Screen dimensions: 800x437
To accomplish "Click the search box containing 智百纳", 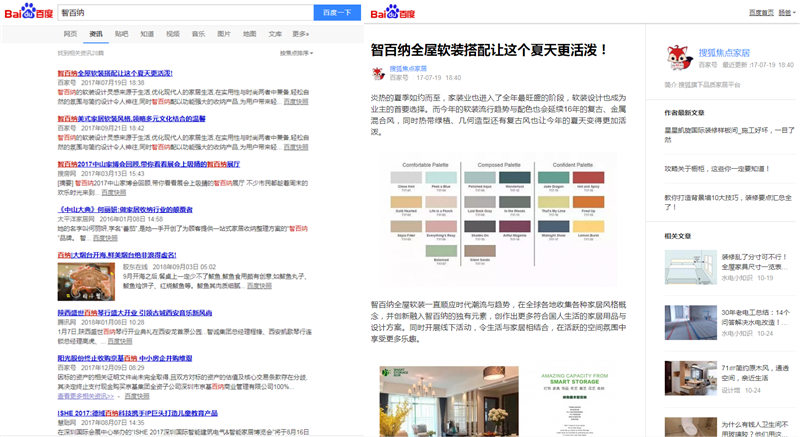I will pyautogui.click(x=186, y=13).
